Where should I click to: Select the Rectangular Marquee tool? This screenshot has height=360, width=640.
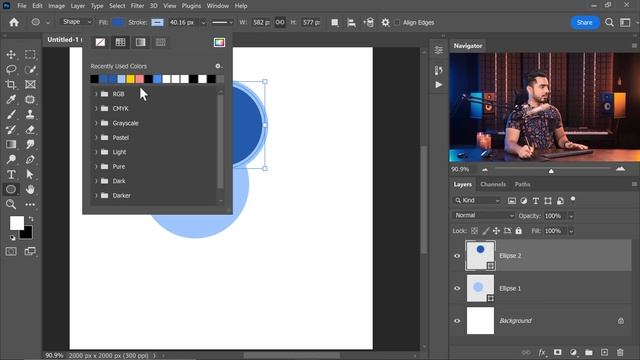click(x=30, y=54)
